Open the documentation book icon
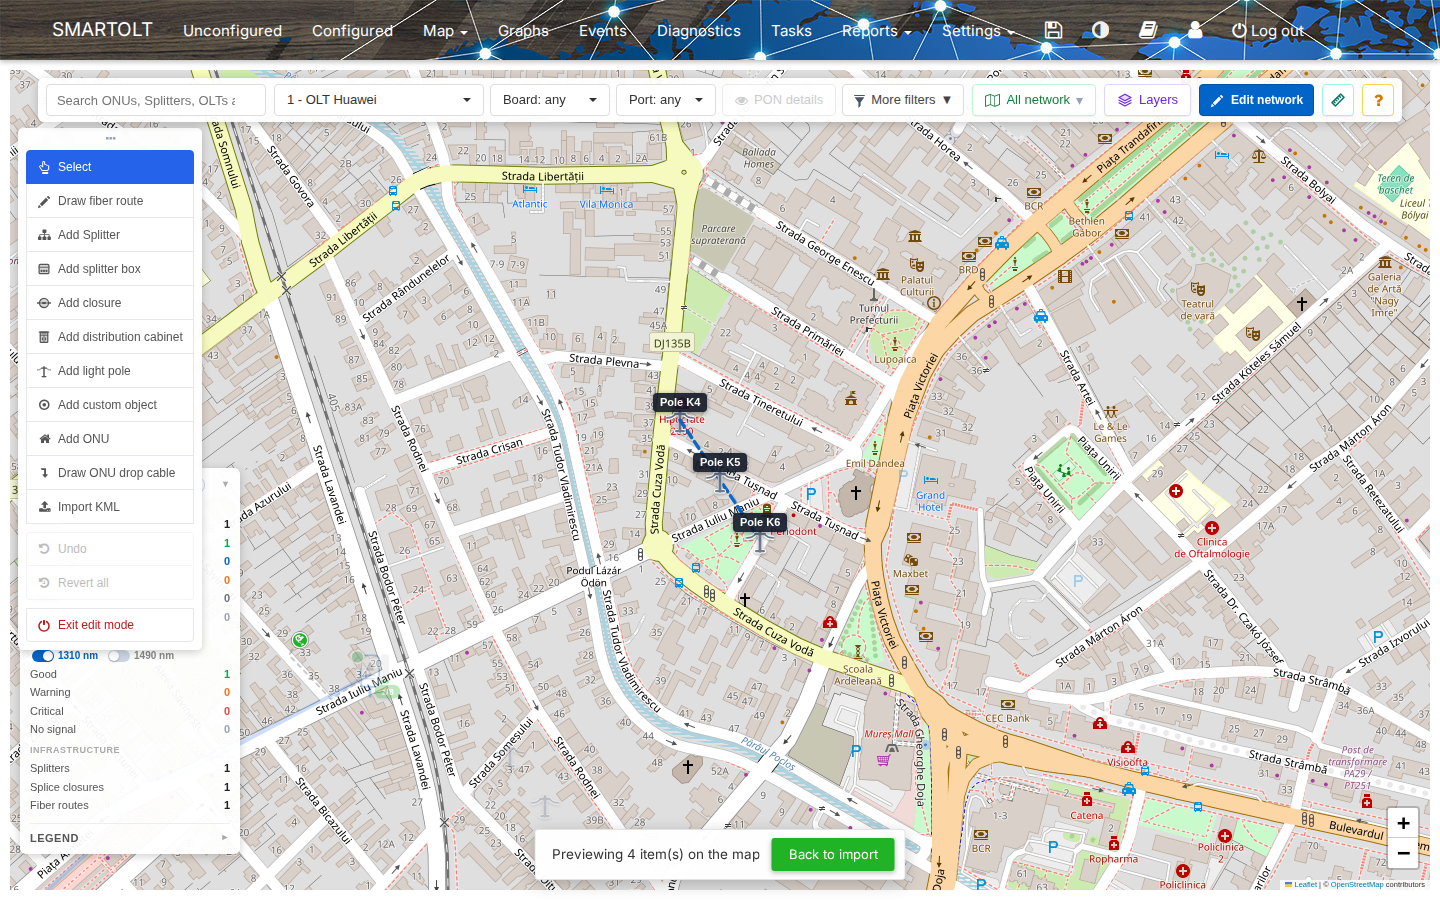Image resolution: width=1440 pixels, height=900 pixels. click(x=1148, y=30)
